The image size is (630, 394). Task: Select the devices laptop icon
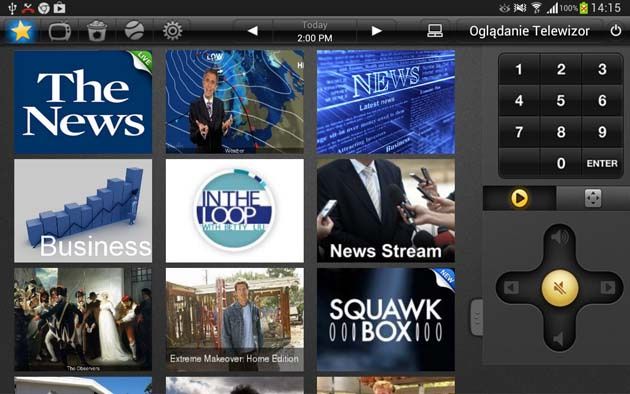click(435, 31)
